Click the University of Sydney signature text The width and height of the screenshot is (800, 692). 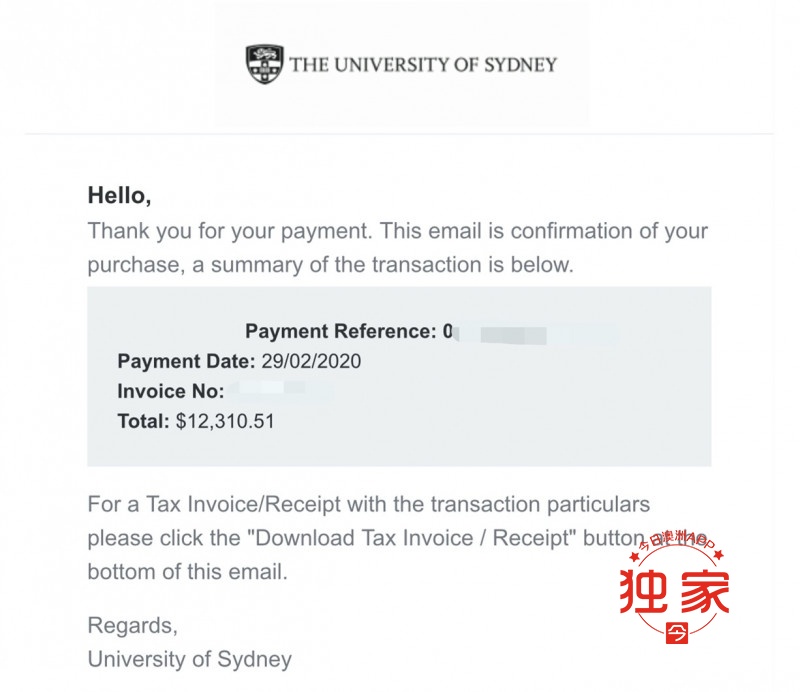pyautogui.click(x=190, y=659)
